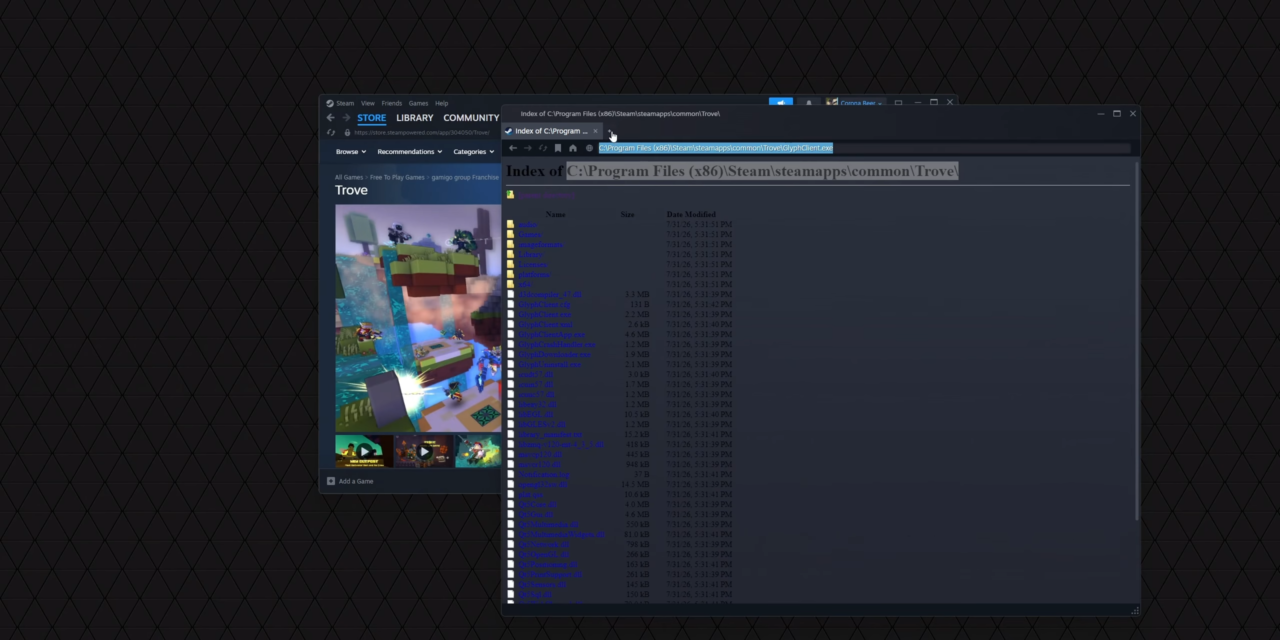This screenshot has height=640, width=1280.
Task: Click the second Trove video thumbnail
Action: click(x=424, y=451)
